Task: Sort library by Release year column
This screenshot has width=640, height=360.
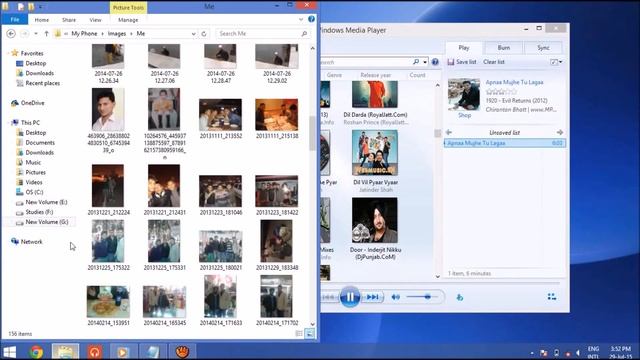Action: pos(376,75)
